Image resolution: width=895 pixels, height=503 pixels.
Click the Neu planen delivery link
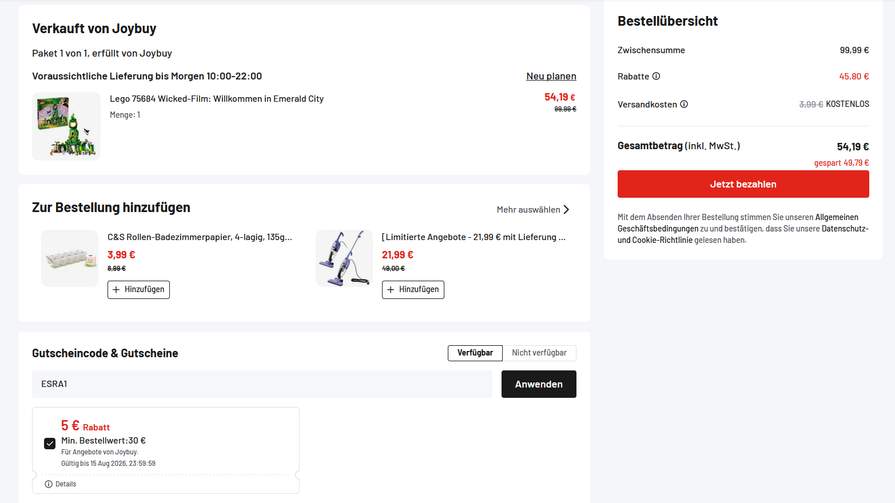click(x=551, y=76)
